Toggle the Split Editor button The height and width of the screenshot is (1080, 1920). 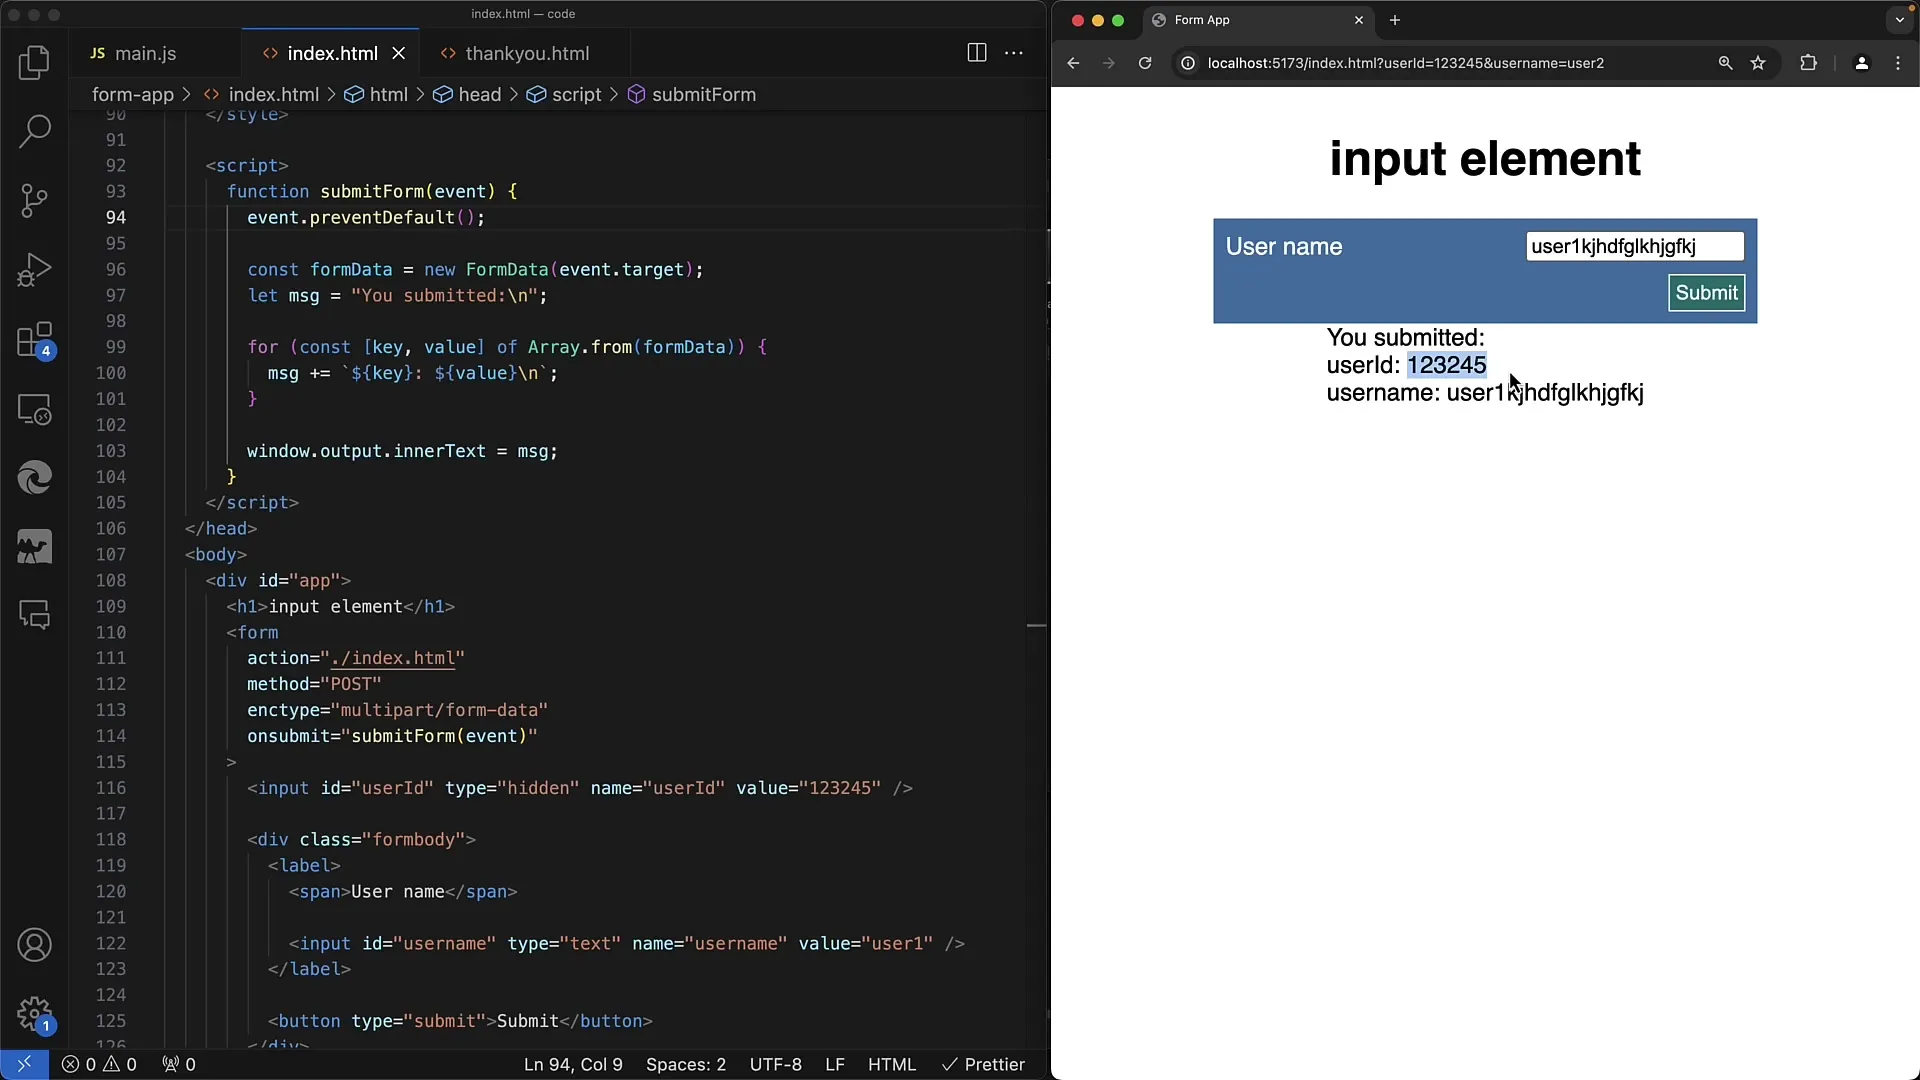(x=977, y=53)
